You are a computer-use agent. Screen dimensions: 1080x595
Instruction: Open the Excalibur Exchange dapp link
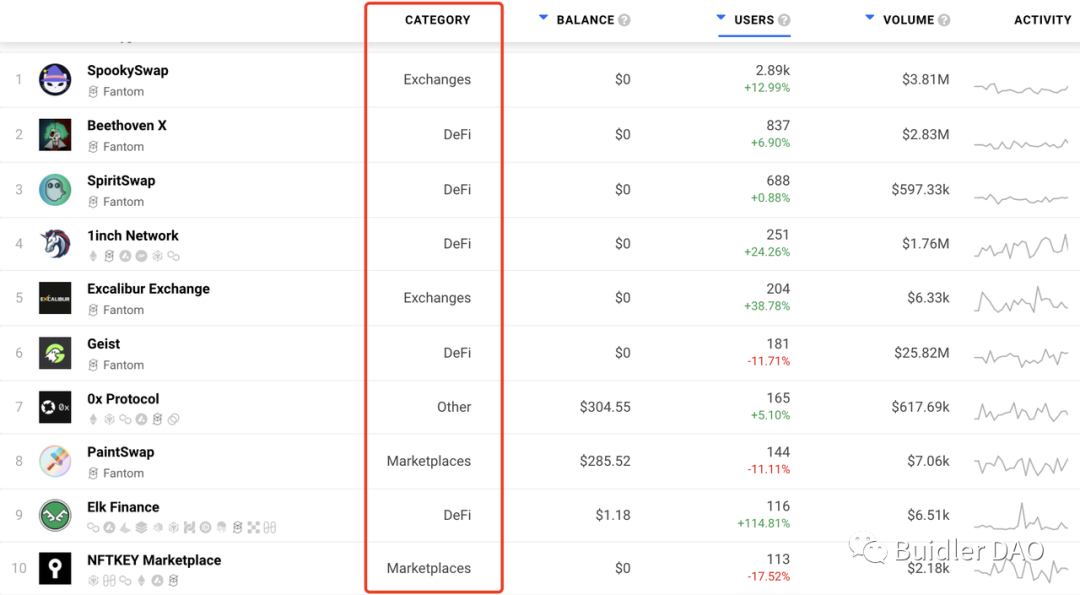click(148, 289)
